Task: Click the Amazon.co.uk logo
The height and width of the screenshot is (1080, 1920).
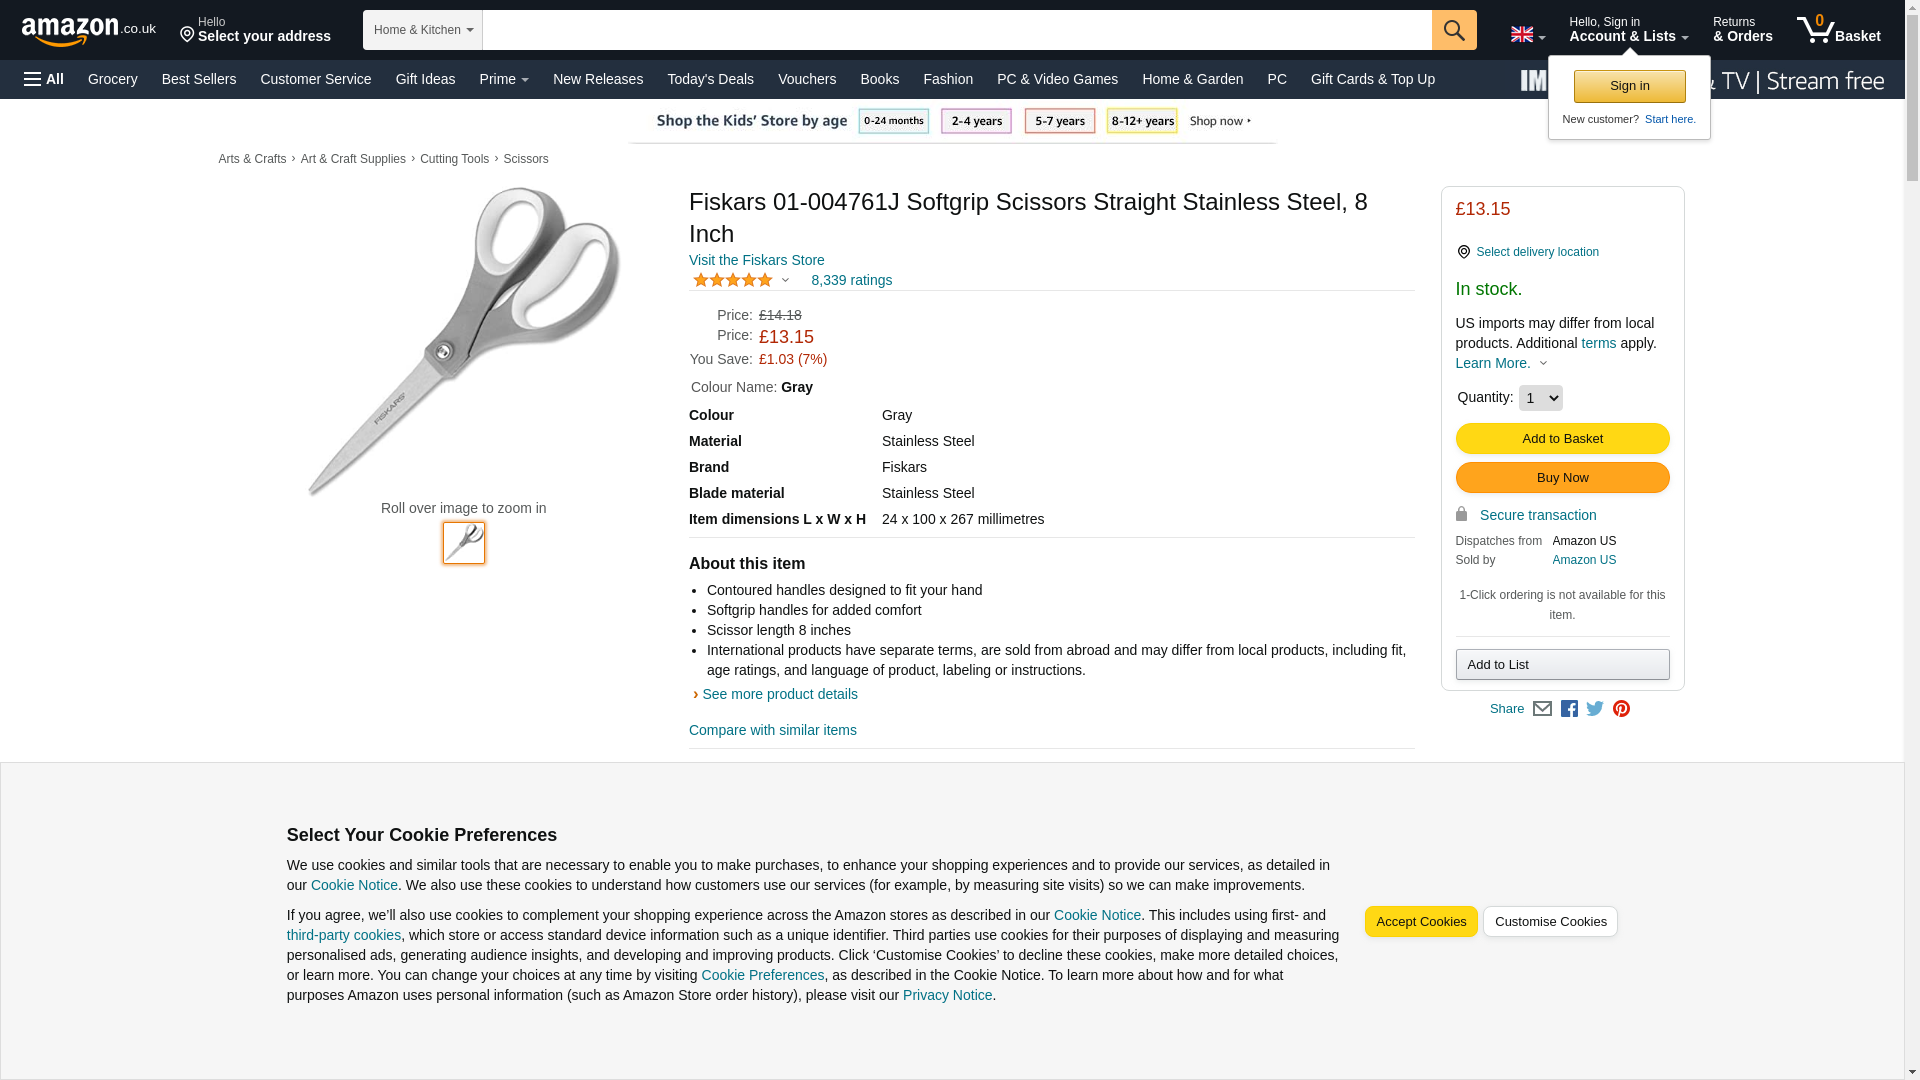Action: click(88, 31)
